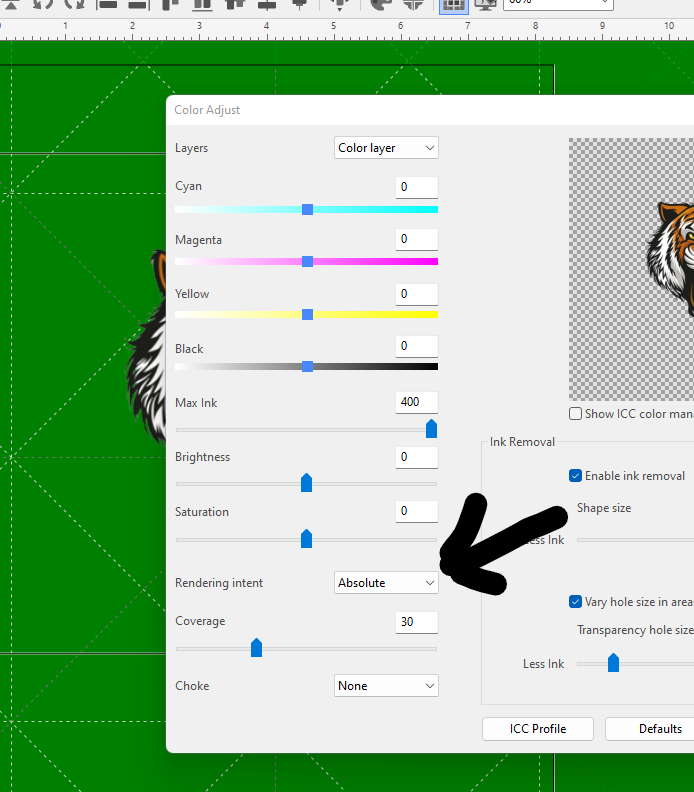Click the Max Ink field showing 400
The height and width of the screenshot is (792, 694).
click(417, 403)
